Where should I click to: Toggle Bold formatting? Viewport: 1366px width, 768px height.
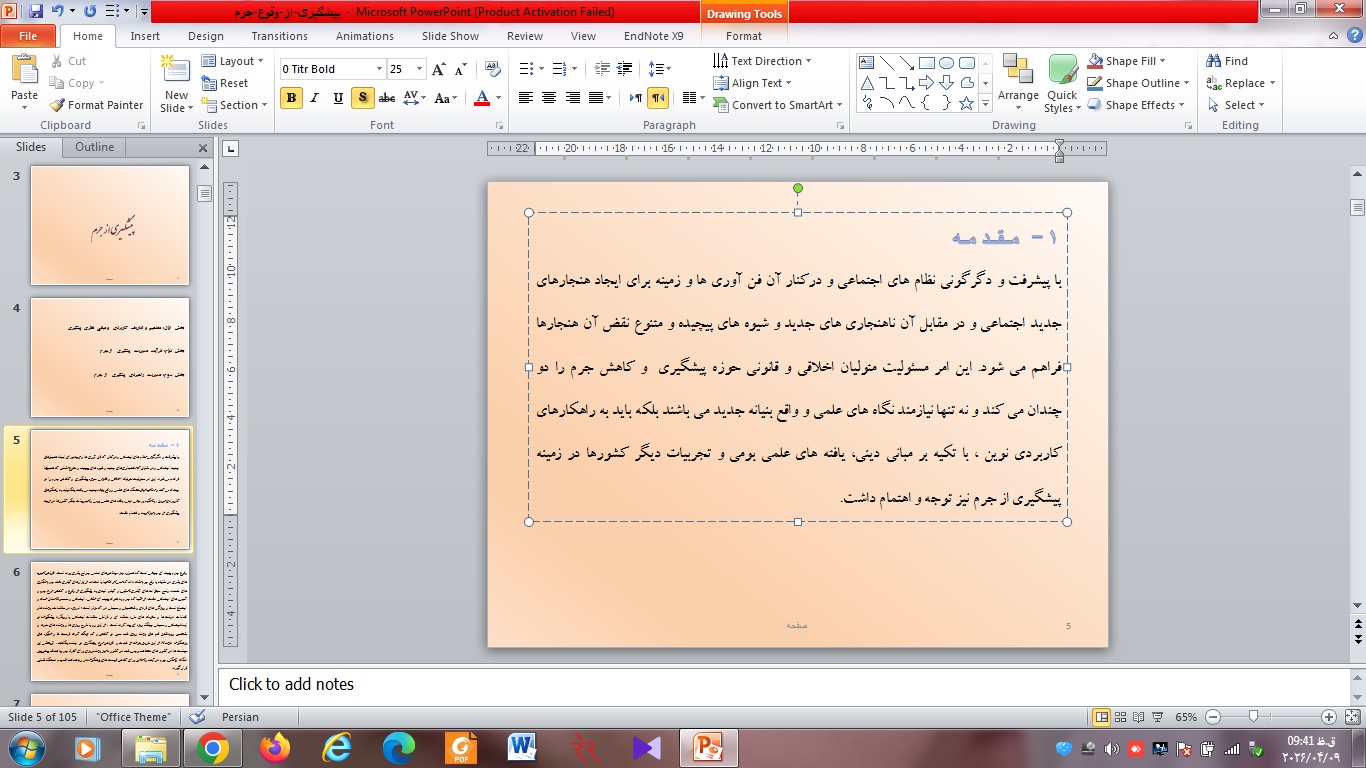pyautogui.click(x=291, y=98)
